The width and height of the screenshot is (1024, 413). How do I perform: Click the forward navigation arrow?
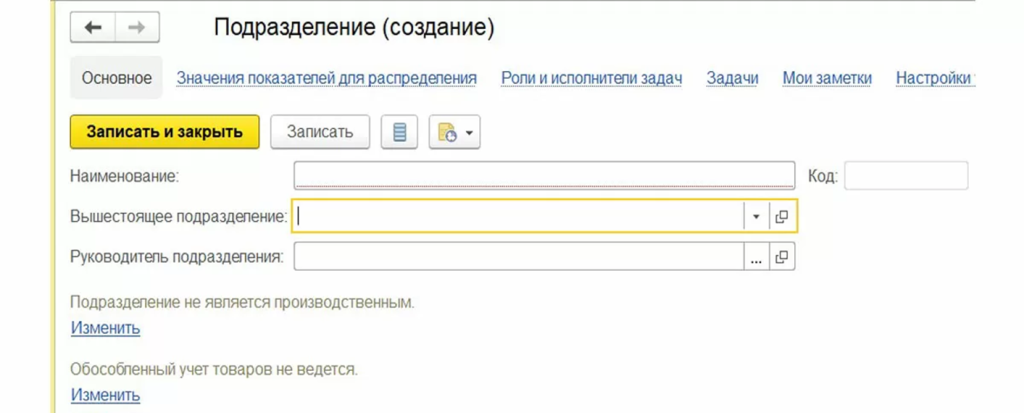(x=137, y=28)
